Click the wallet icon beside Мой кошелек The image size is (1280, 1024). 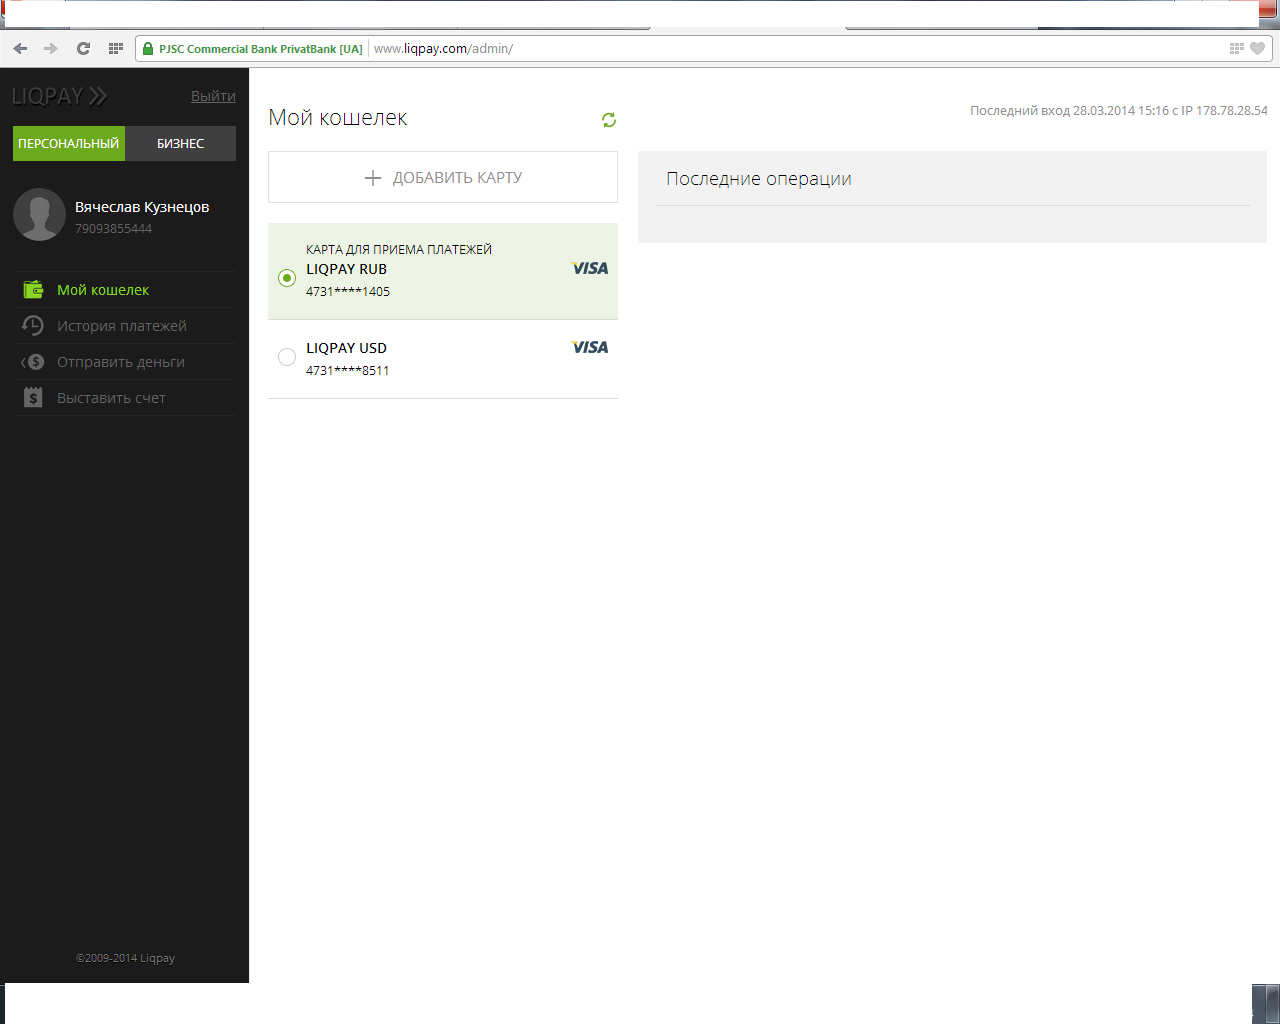tap(33, 290)
